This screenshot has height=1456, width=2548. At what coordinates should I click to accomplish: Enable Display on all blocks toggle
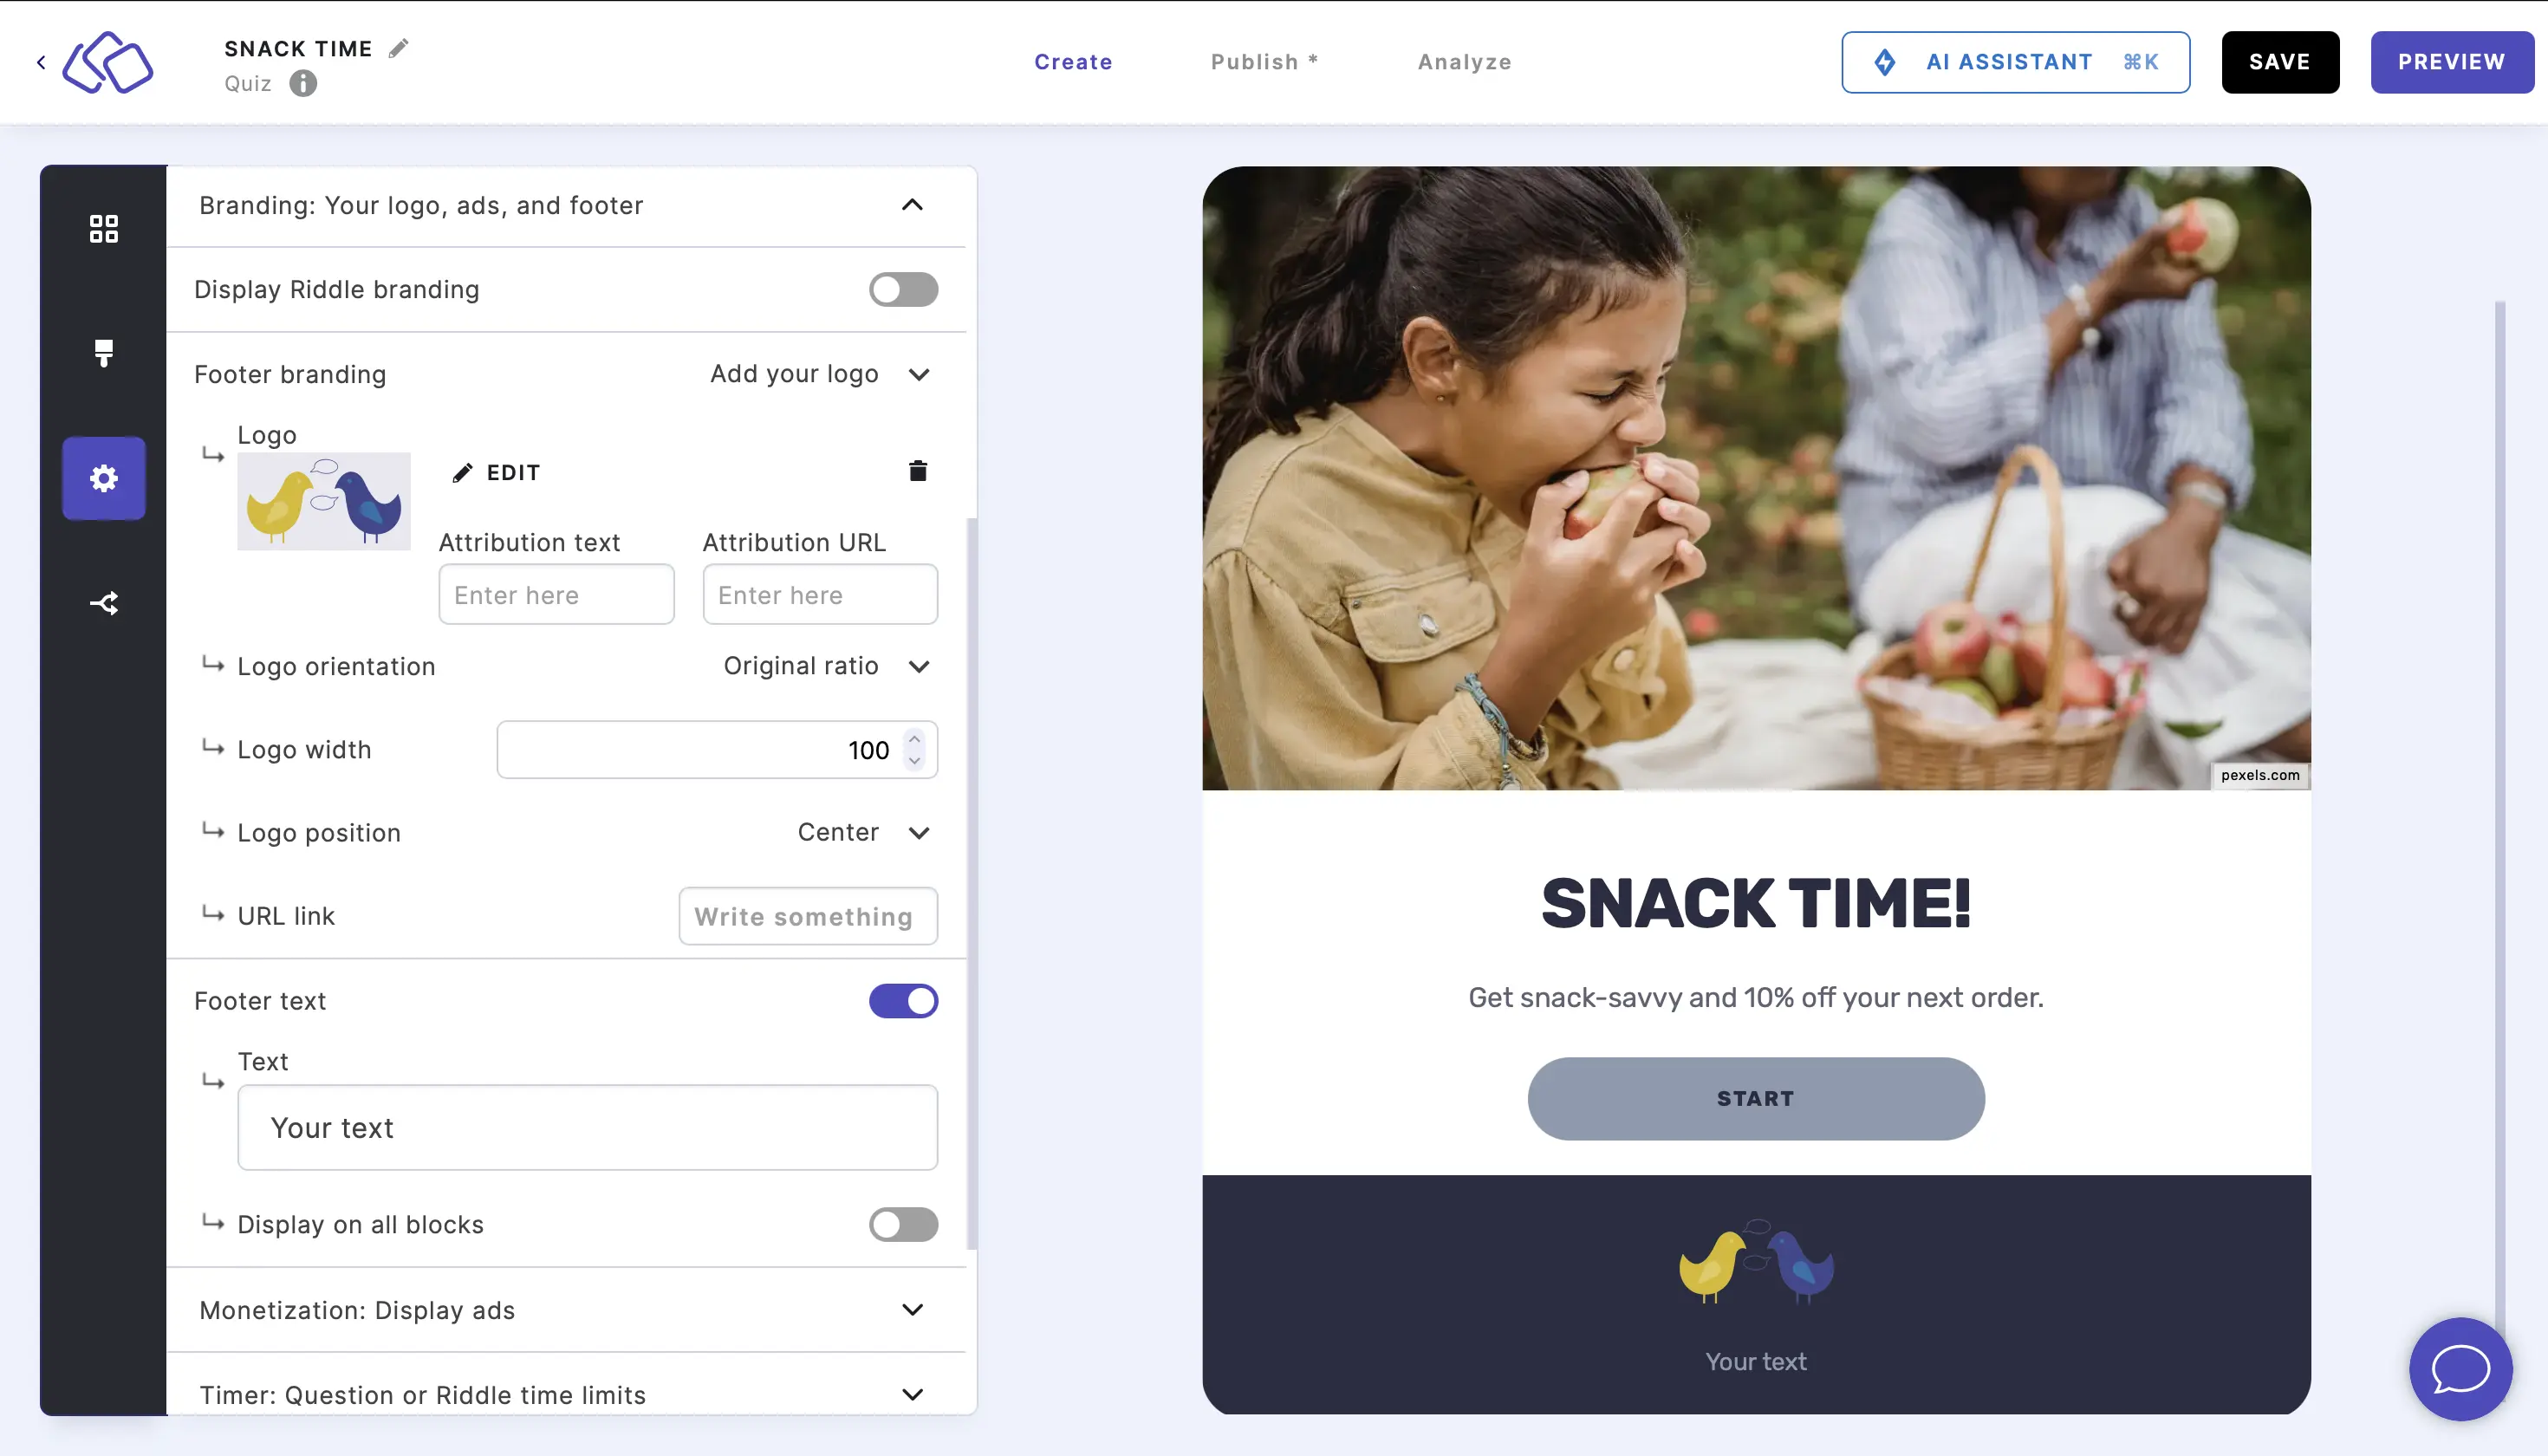903,1223
